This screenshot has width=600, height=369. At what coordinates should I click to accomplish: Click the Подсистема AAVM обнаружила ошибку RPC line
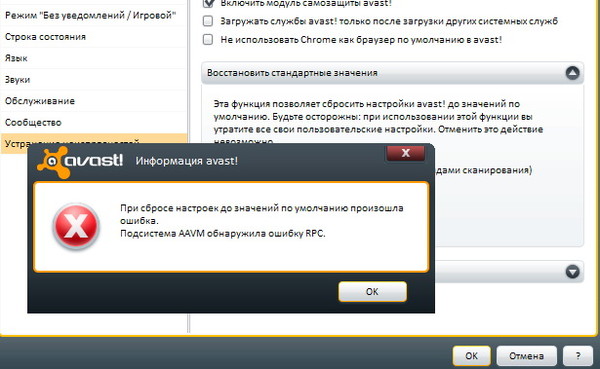pos(223,233)
